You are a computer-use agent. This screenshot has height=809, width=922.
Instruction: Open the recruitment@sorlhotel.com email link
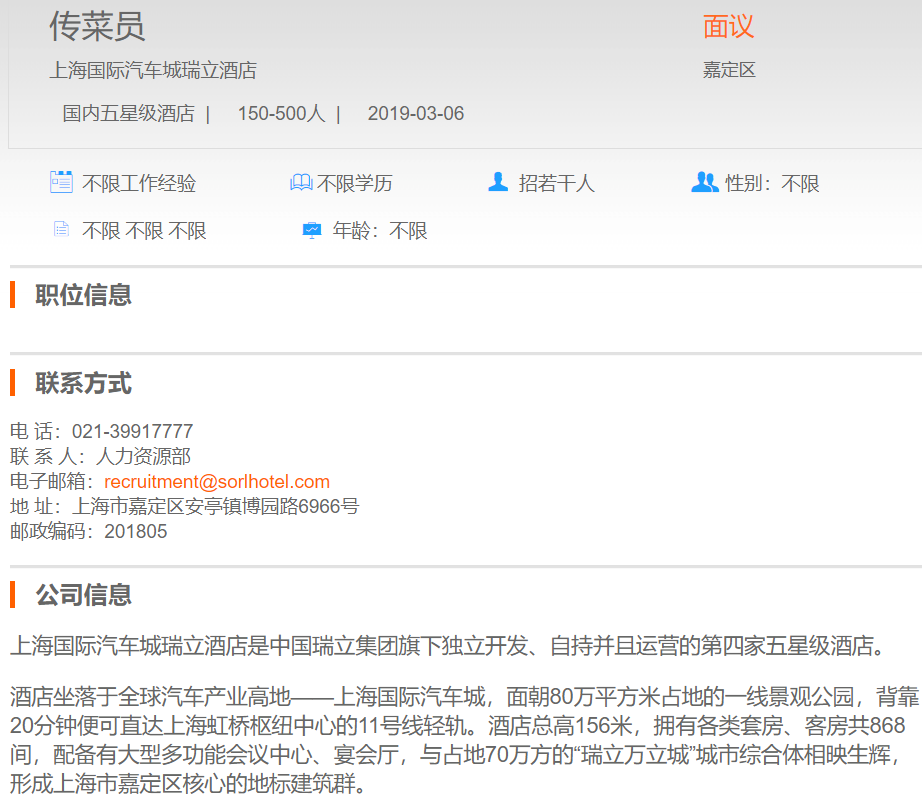coord(217,482)
